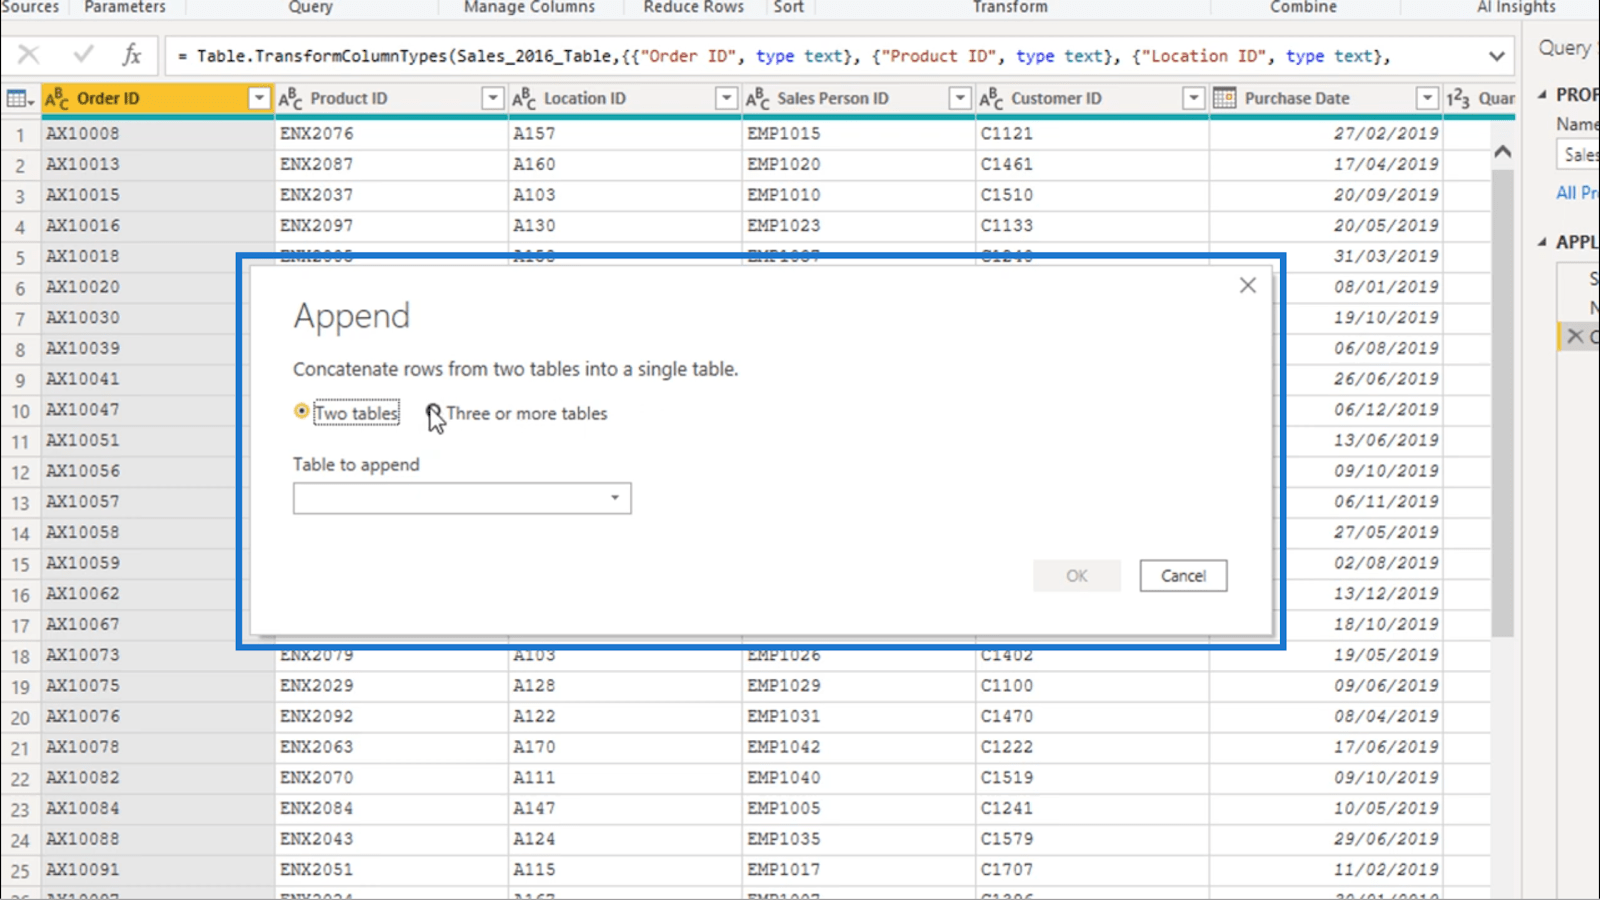Open Product ID column filter dropdown

[492, 98]
